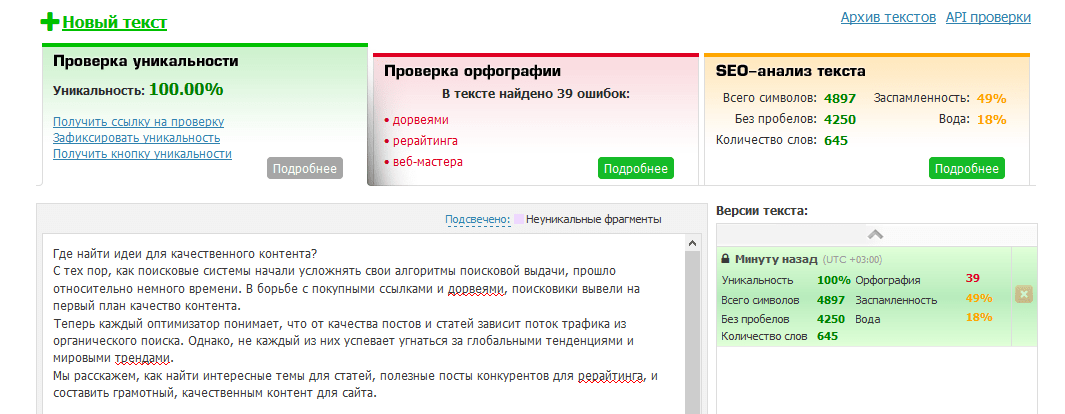The image size is (1065, 414).
Task: Click the lock icon beside Минуту назад
Action: pyautogui.click(x=726, y=259)
